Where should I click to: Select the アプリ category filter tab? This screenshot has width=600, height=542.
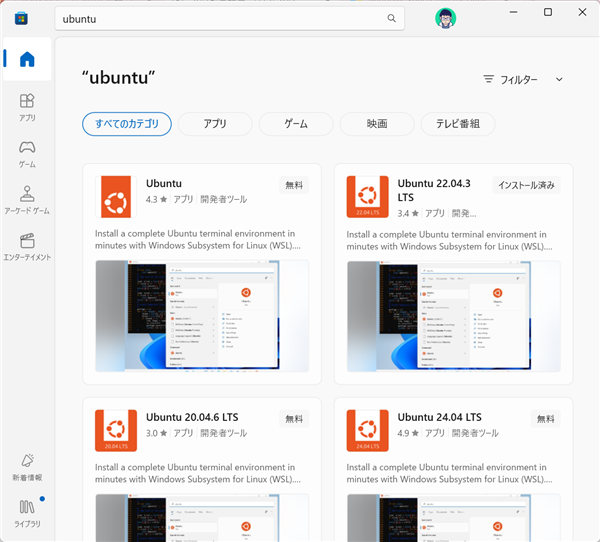point(215,124)
